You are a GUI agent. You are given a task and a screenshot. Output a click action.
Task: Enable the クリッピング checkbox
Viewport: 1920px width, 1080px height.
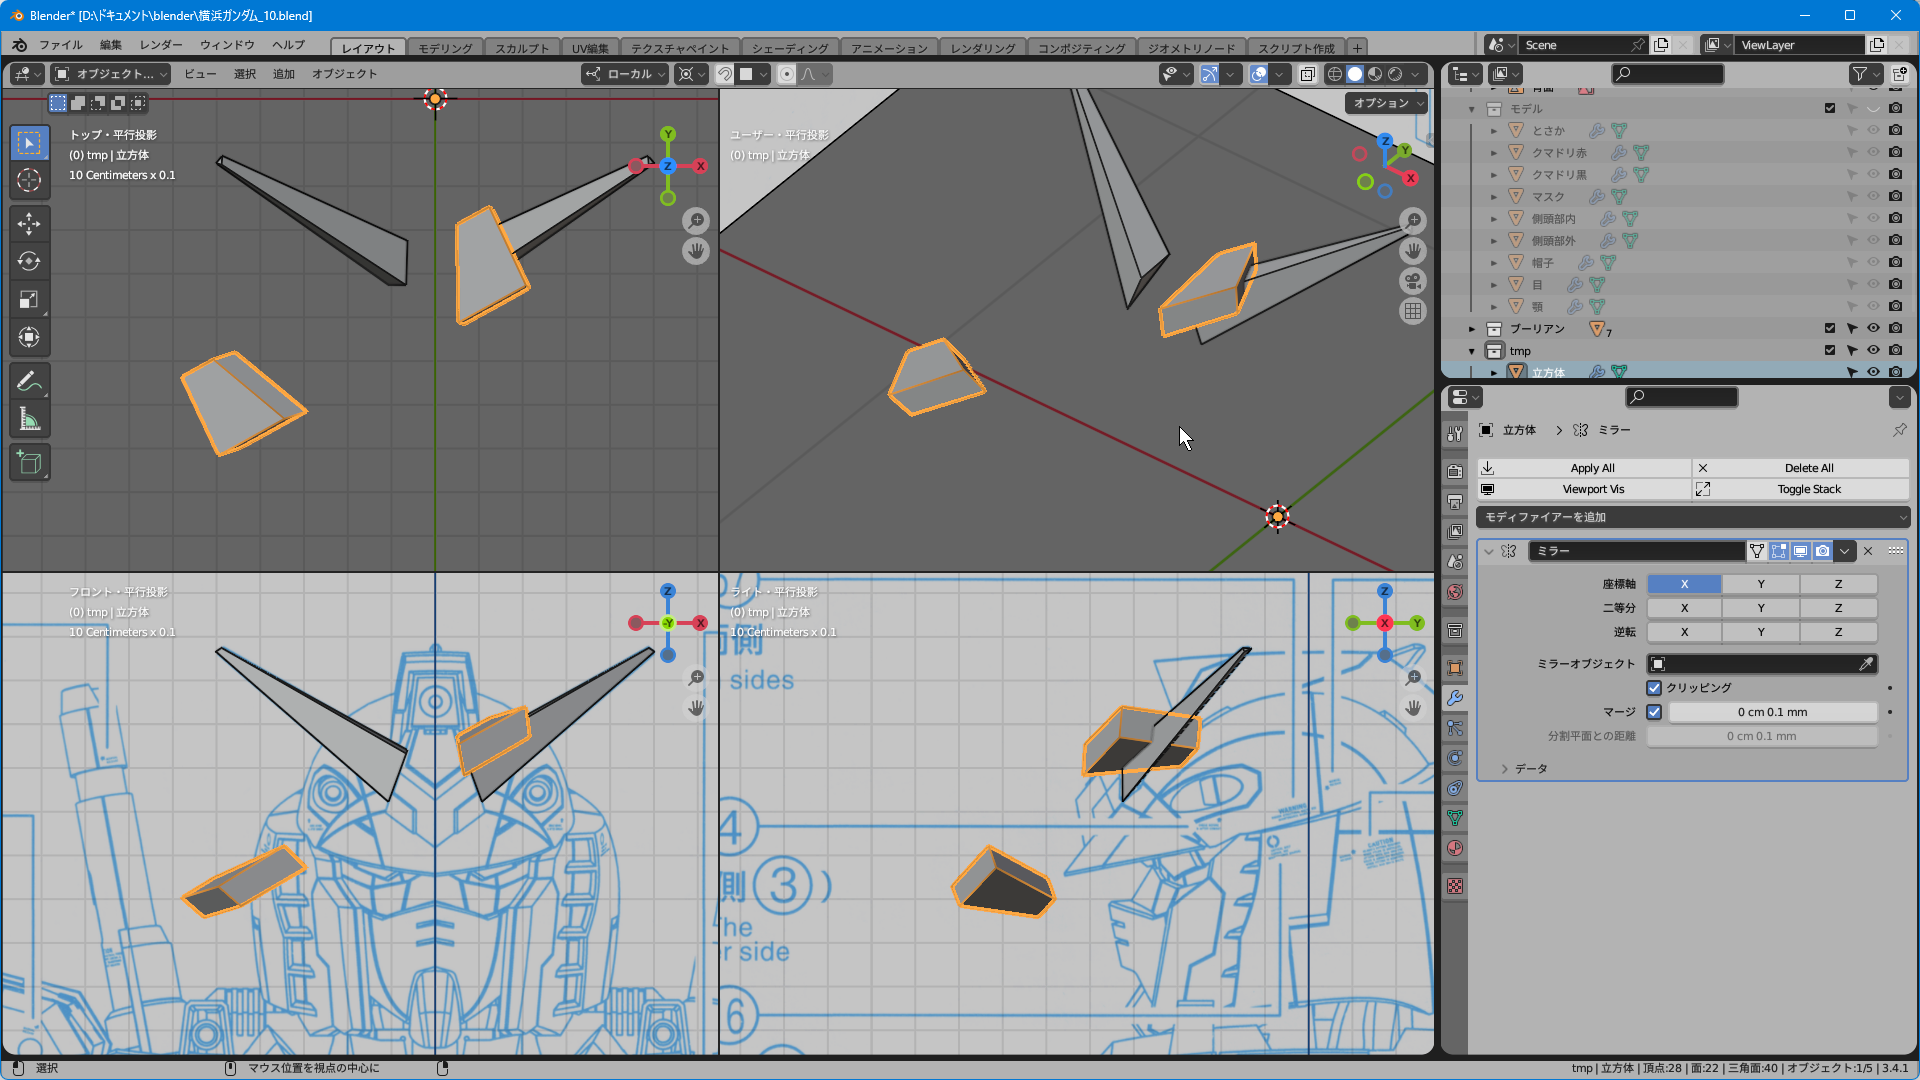pos(1654,688)
